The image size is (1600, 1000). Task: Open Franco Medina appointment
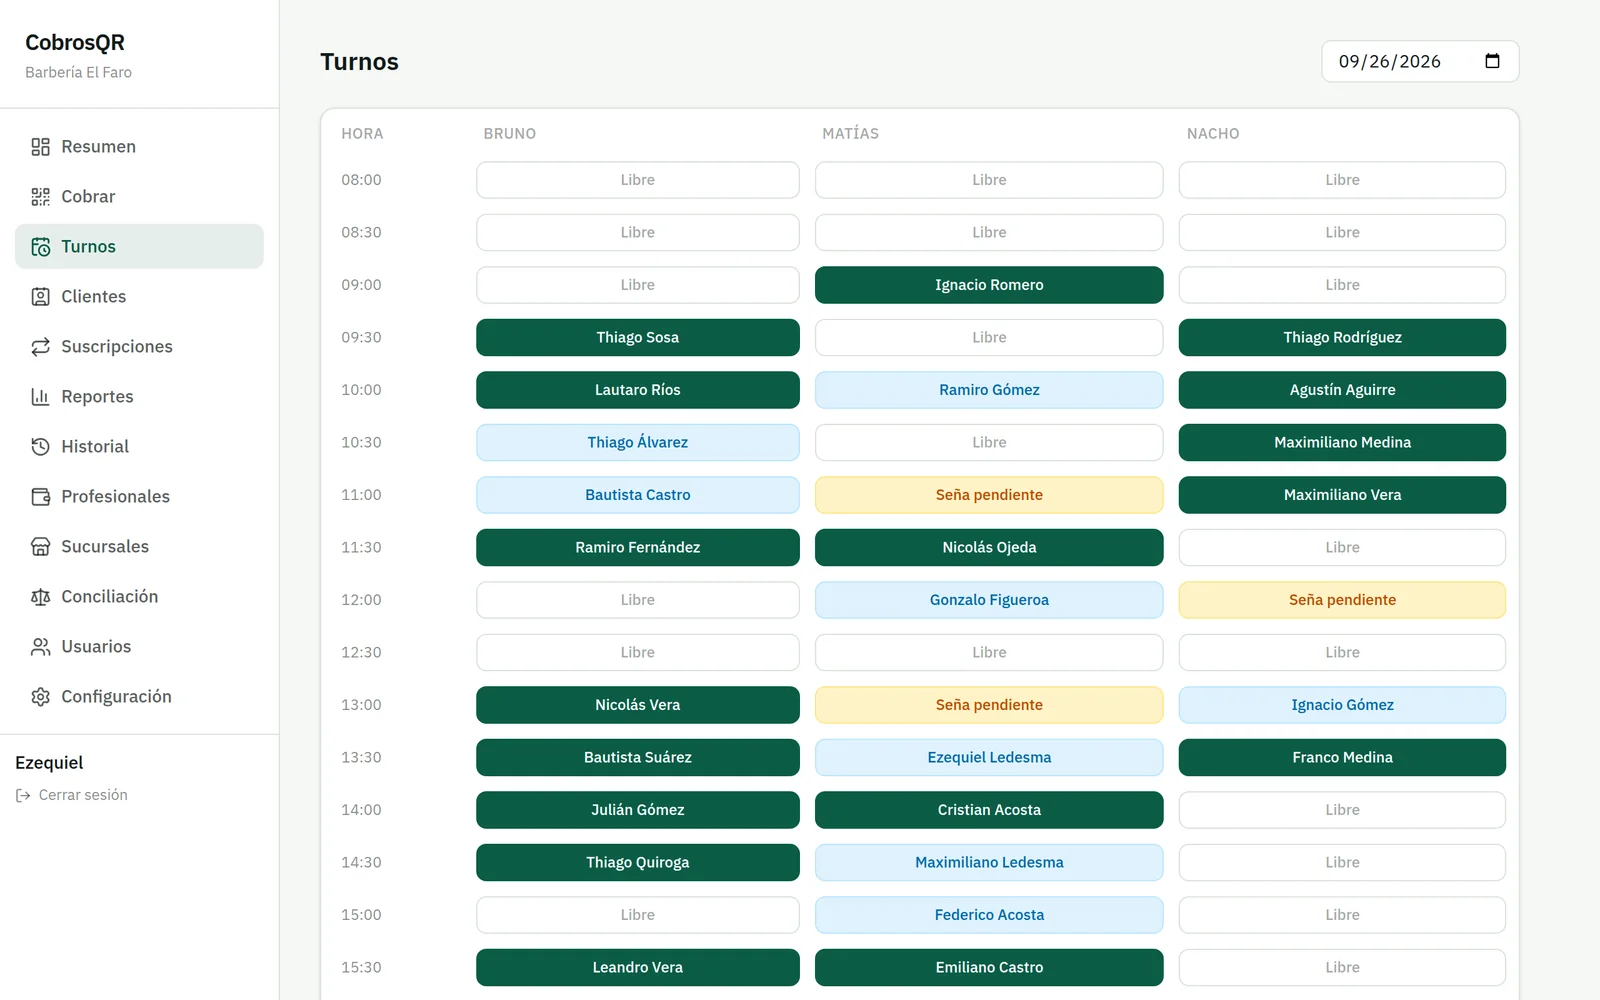(x=1342, y=757)
